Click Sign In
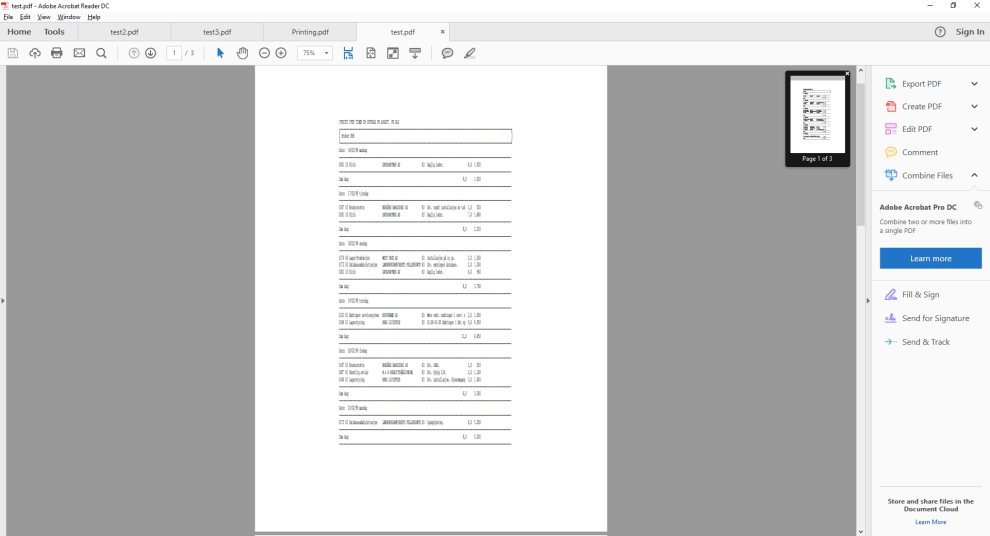Image resolution: width=990 pixels, height=536 pixels. 970,32
